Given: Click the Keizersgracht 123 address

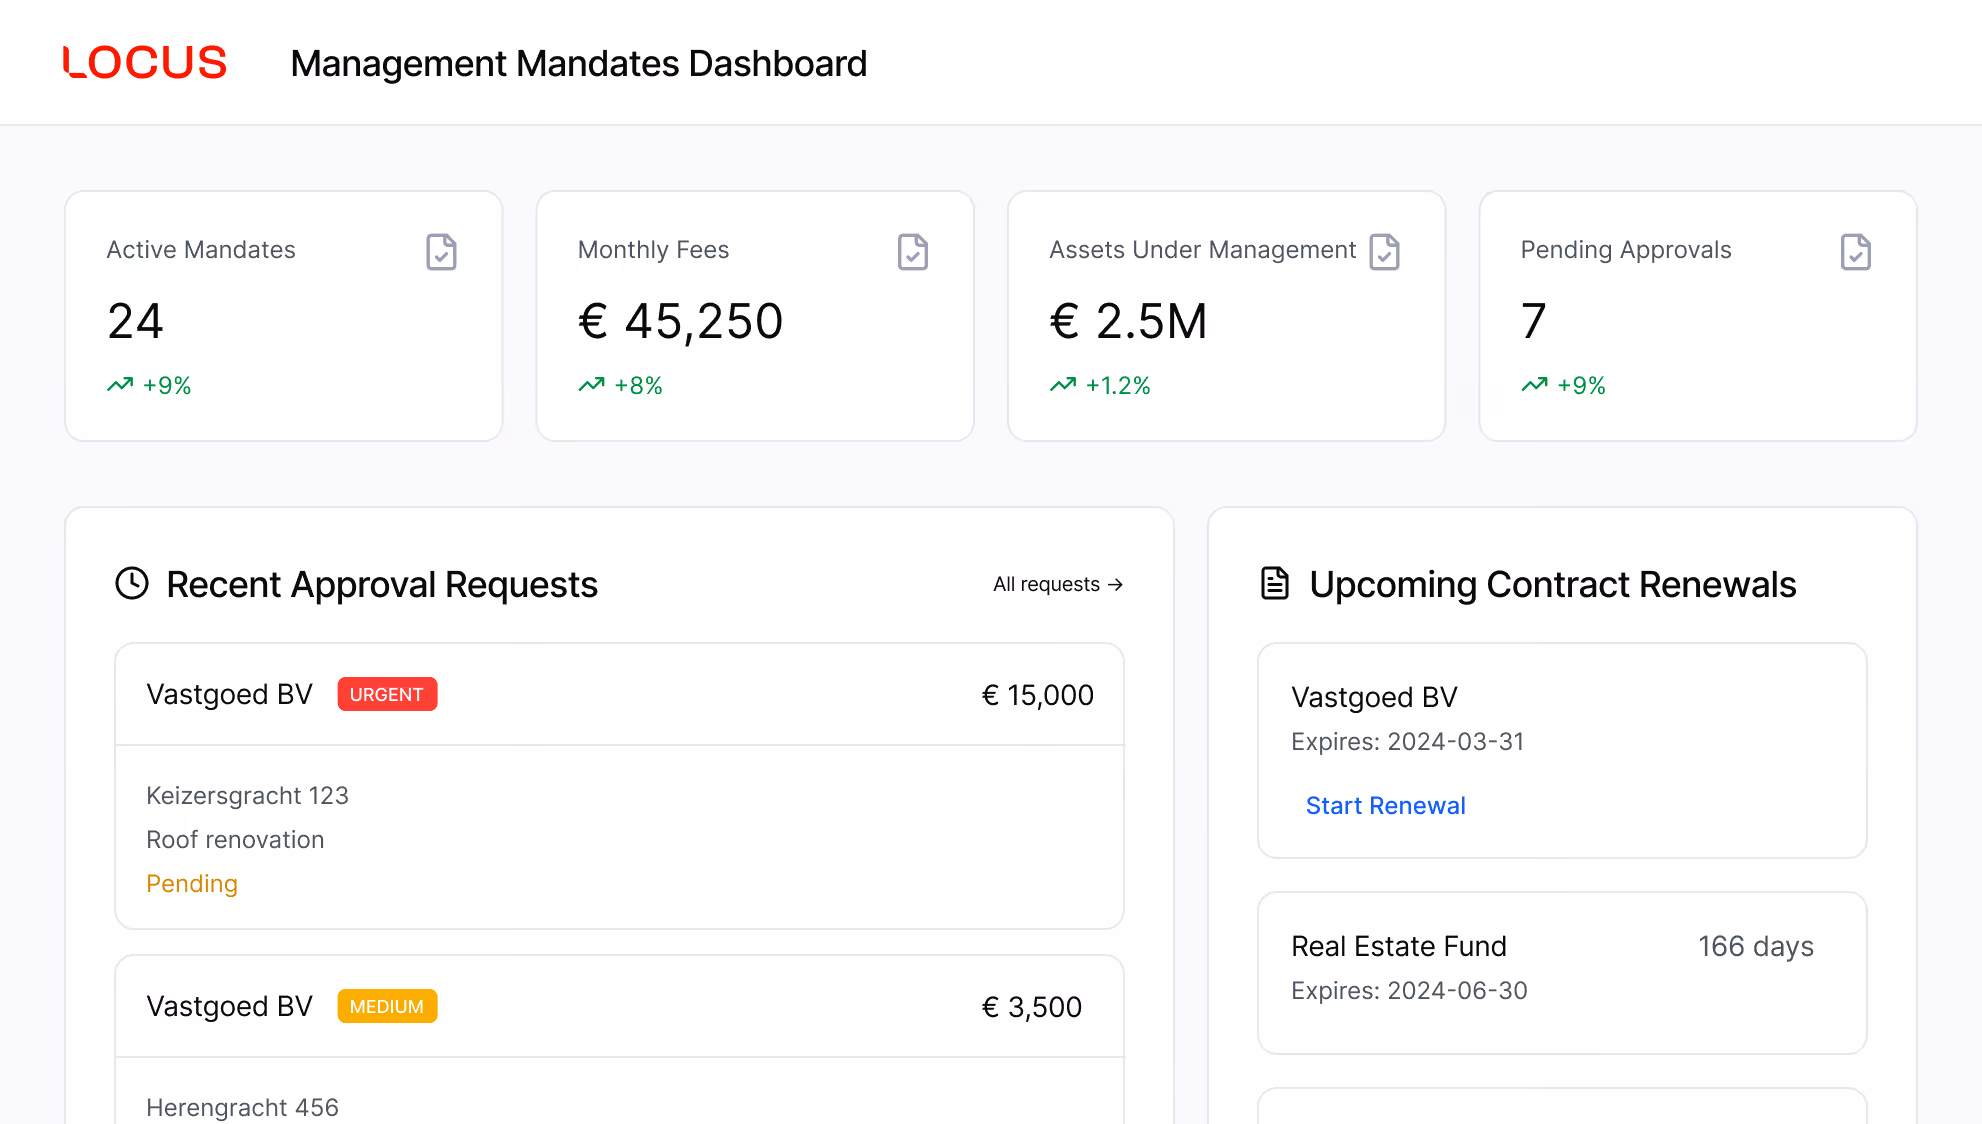Looking at the screenshot, I should click(247, 796).
